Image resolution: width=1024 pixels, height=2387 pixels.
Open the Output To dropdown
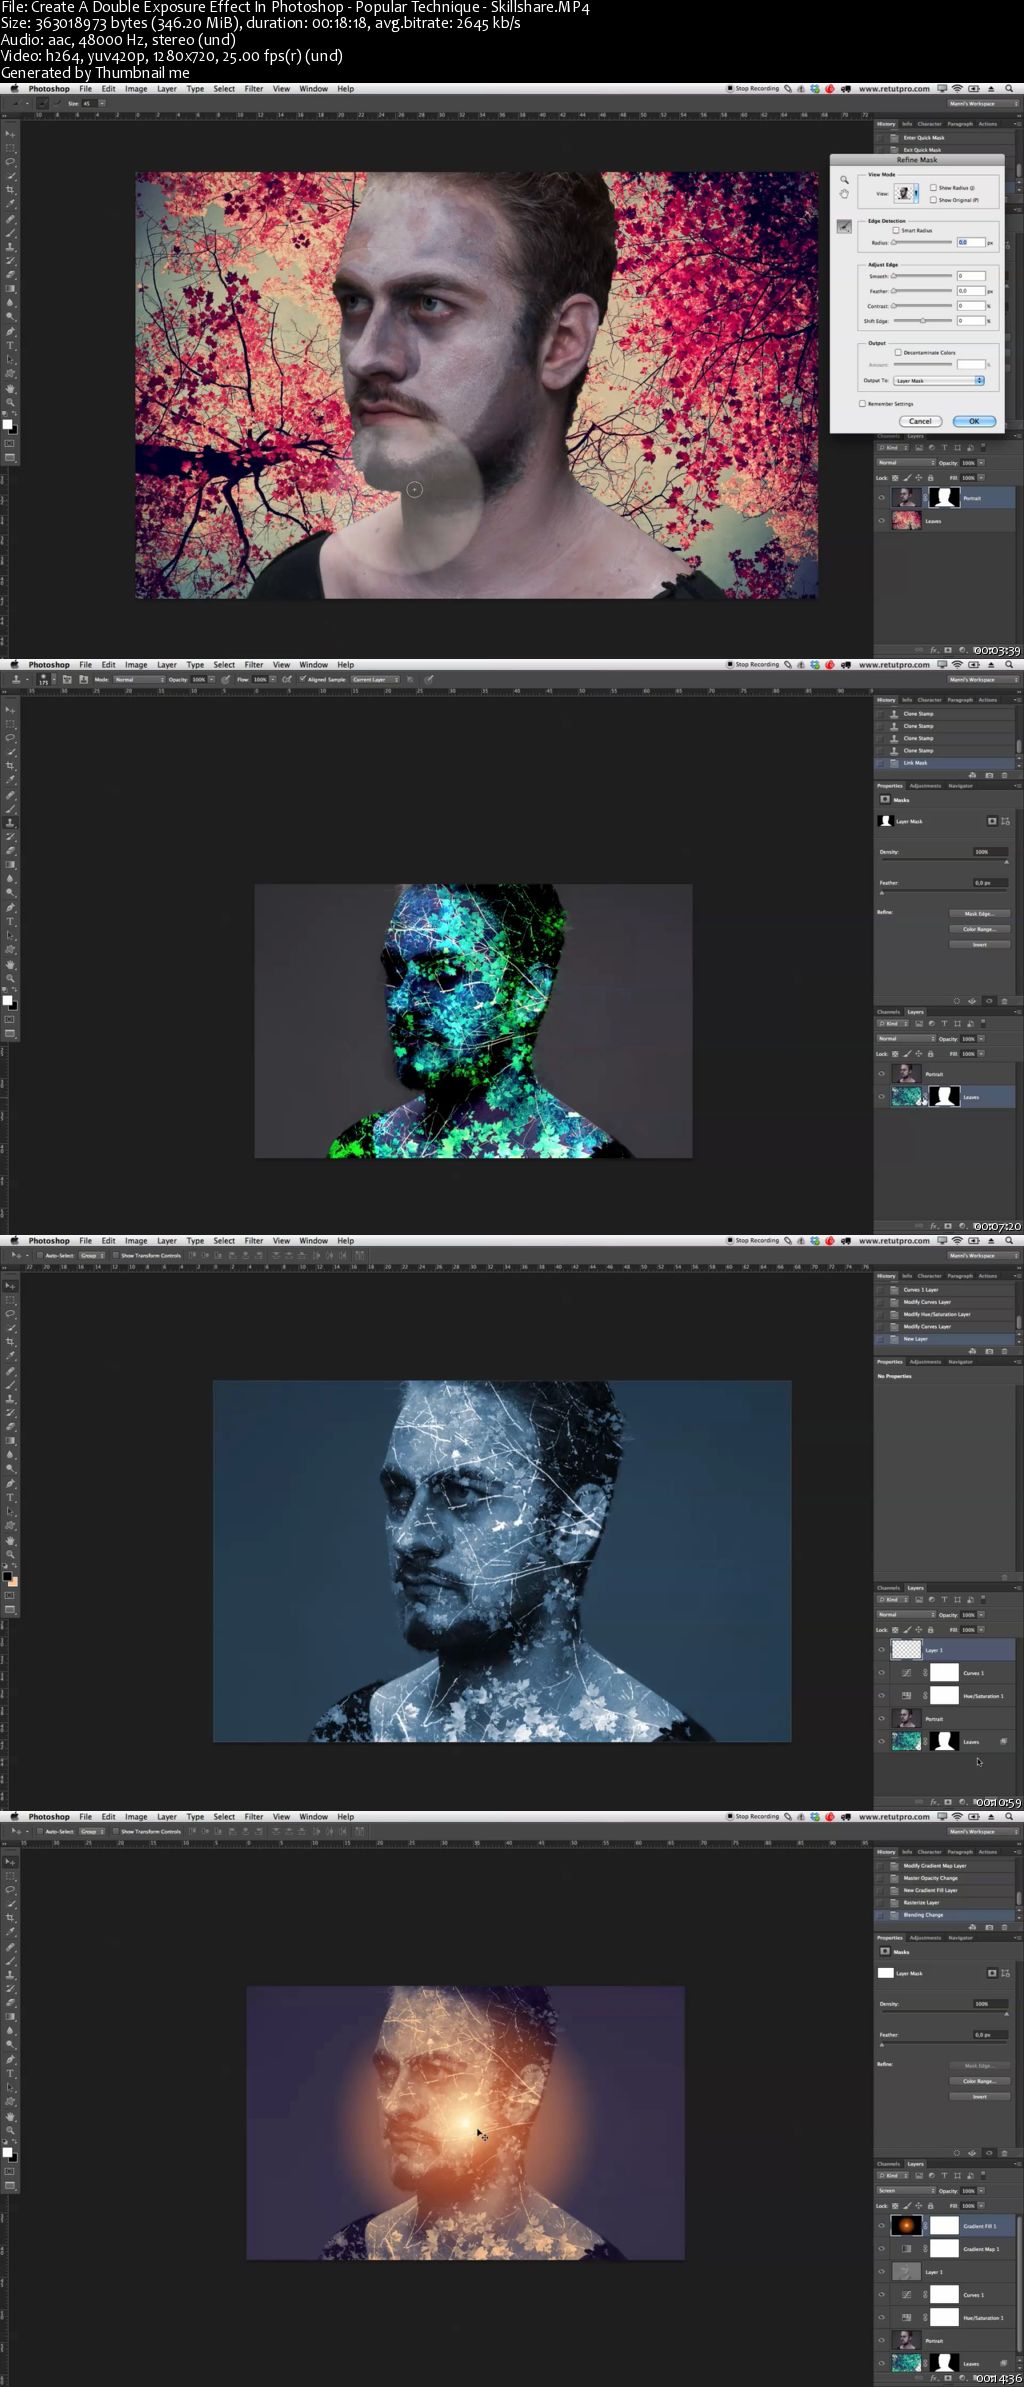click(x=939, y=380)
